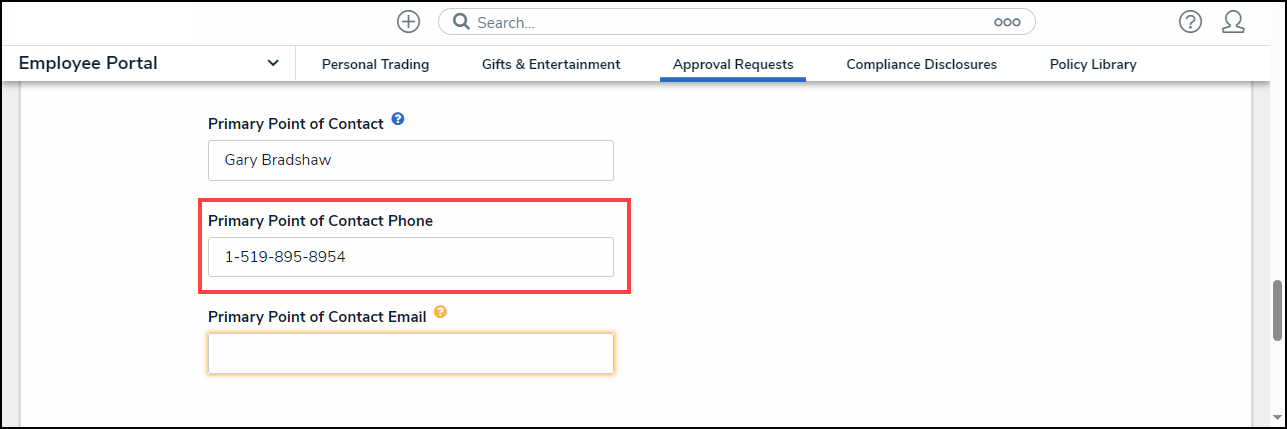Expand the Employee Portal dropdown chevron
The image size is (1287, 429).
coord(273,64)
